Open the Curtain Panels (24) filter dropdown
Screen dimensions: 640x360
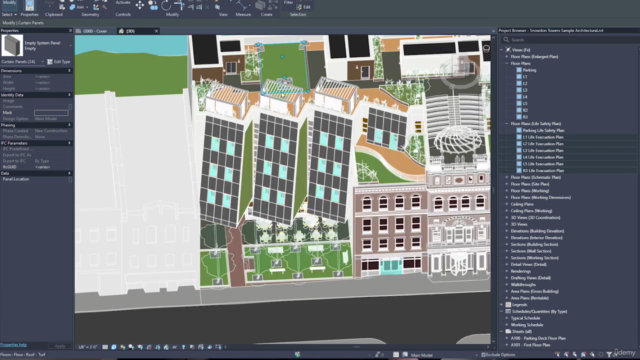[x=22, y=62]
